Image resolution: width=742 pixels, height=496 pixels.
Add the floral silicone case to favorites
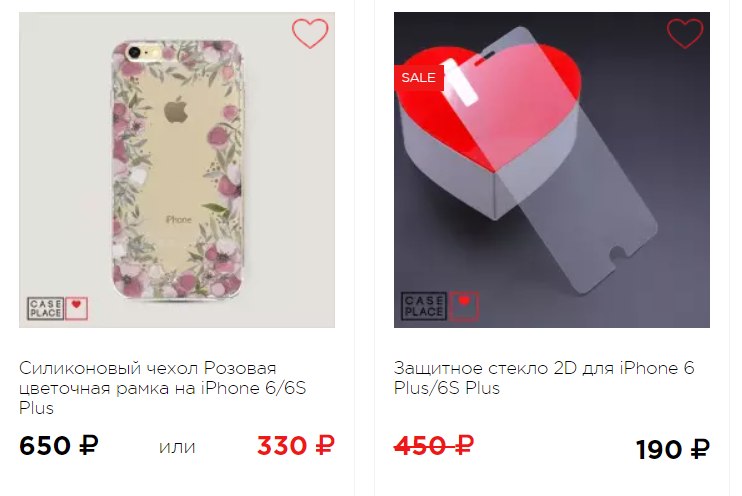[310, 33]
